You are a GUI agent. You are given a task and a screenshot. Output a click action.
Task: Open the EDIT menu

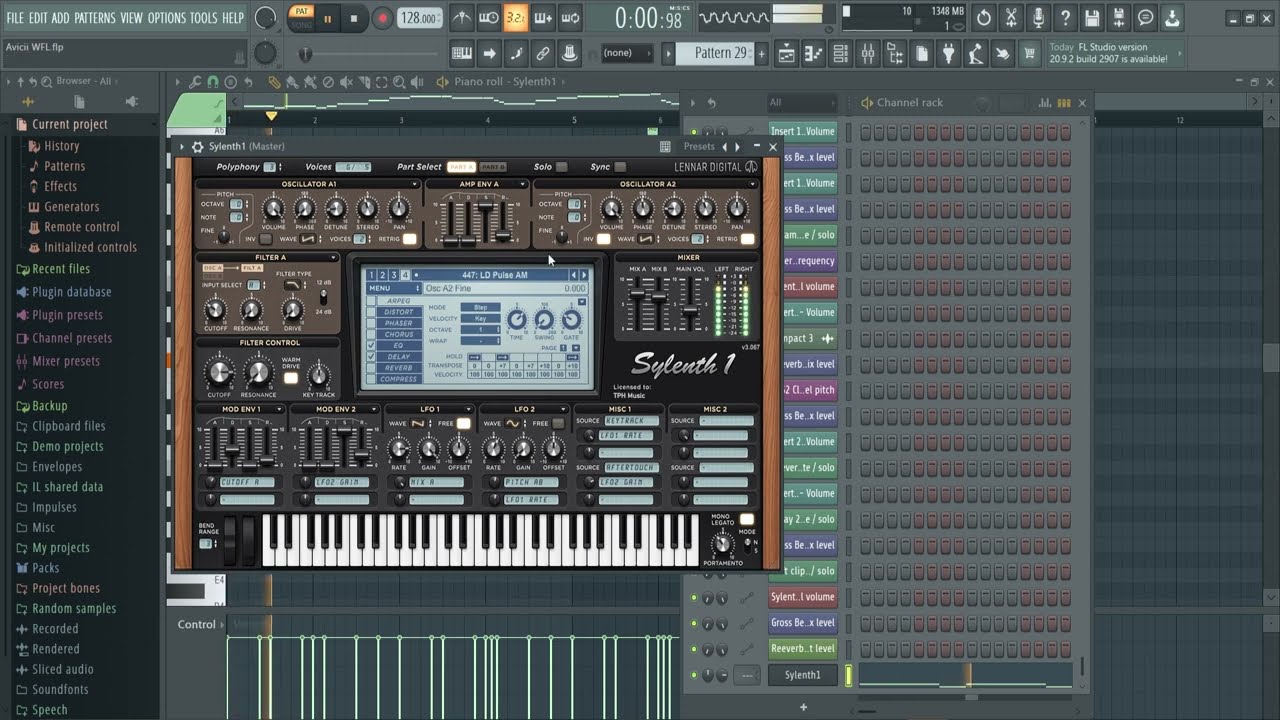(x=38, y=18)
